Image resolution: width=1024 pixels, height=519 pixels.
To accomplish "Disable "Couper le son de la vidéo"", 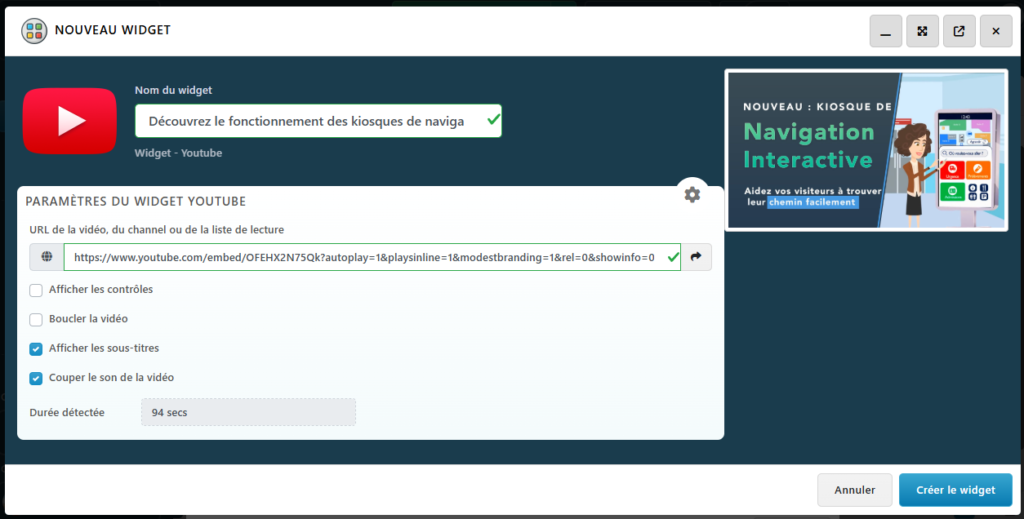I will click(36, 378).
